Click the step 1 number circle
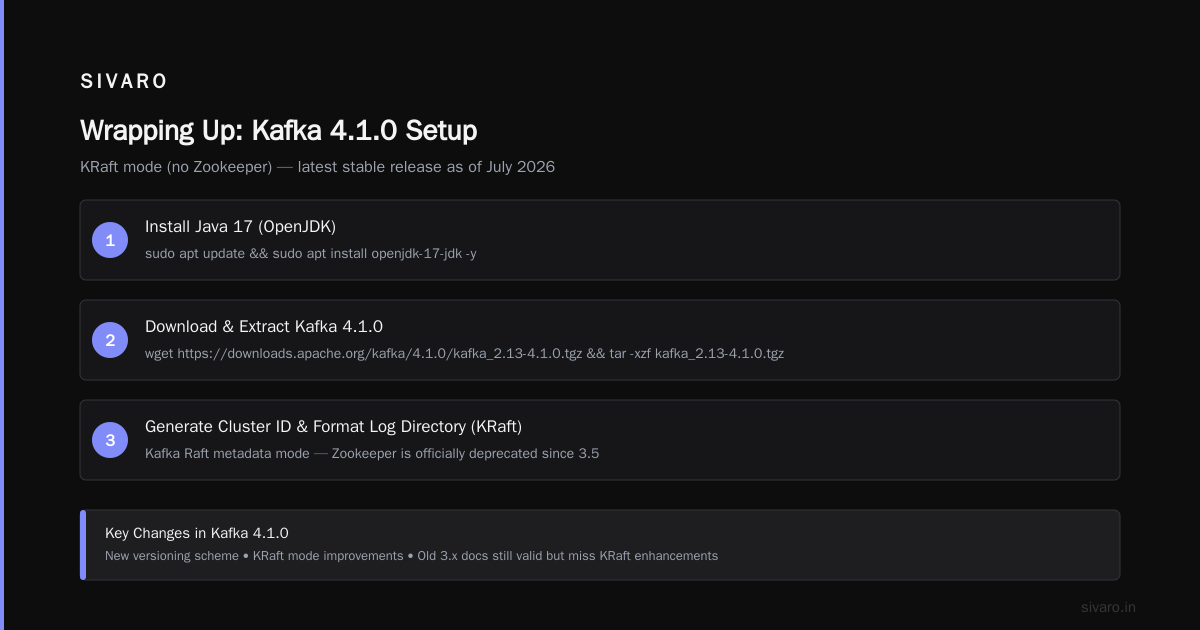The width and height of the screenshot is (1200, 630). tap(110, 240)
